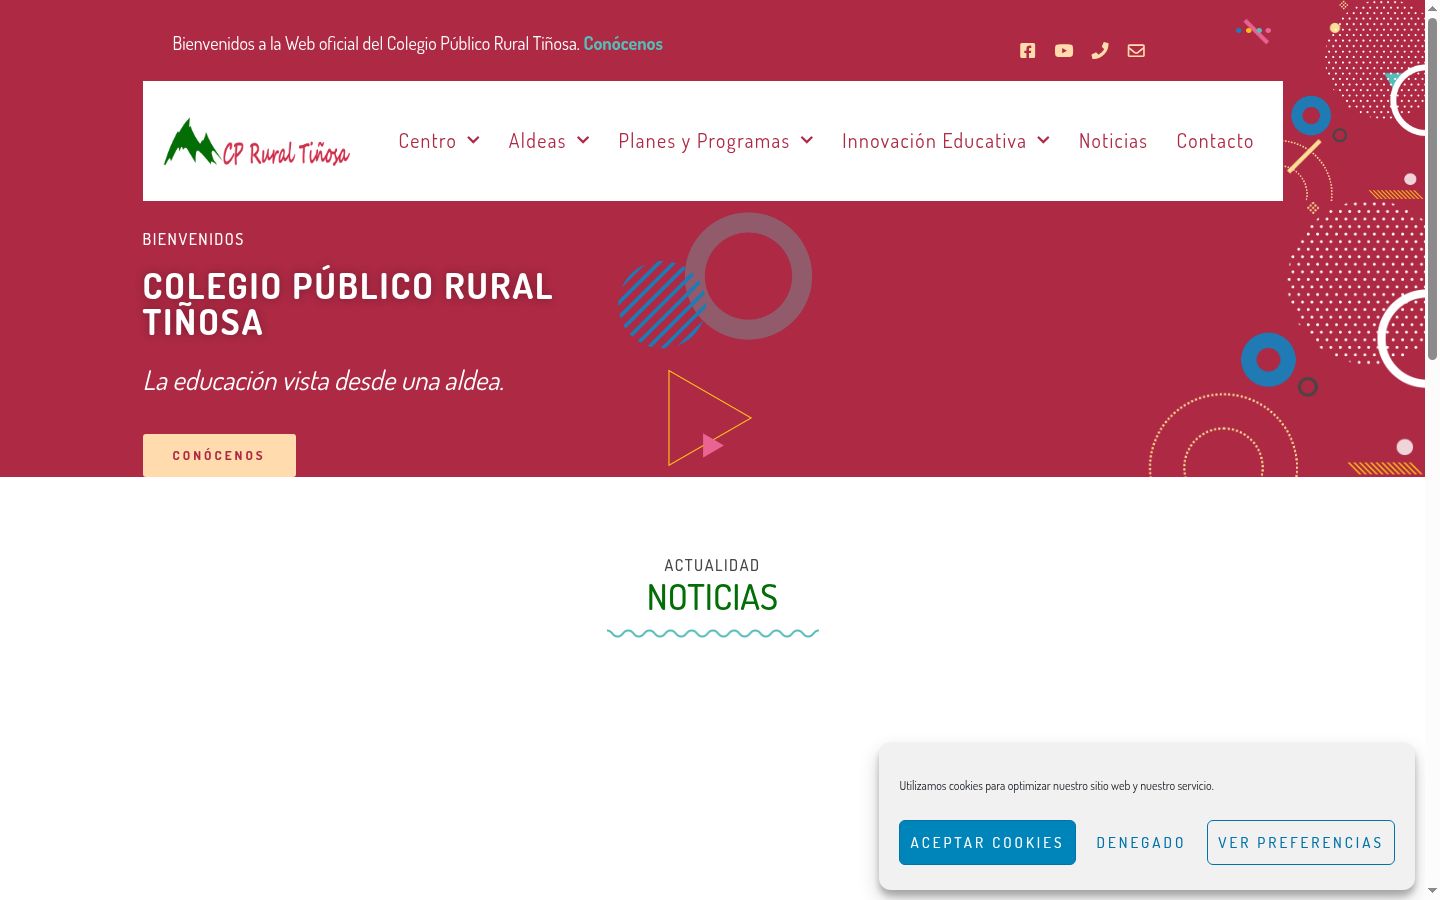1440x900 pixels.
Task: Click the page vertical scrollbar thumb
Action: point(1432,190)
